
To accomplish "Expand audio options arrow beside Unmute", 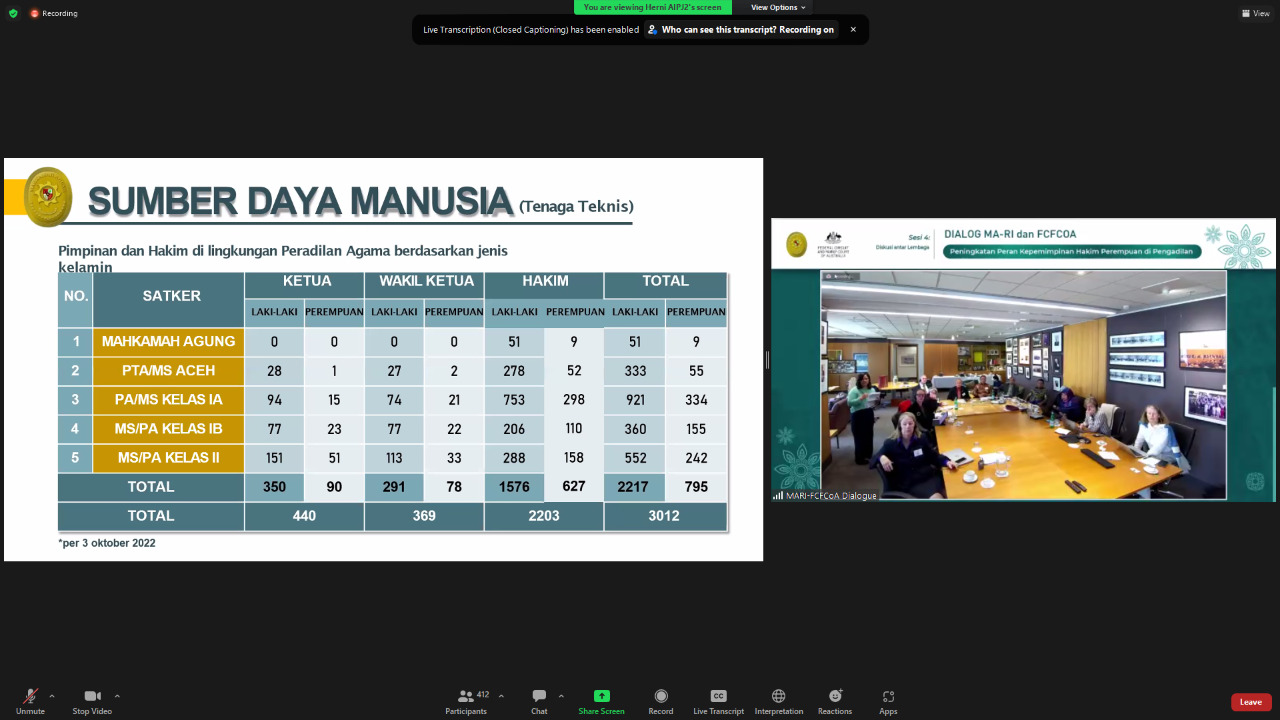I will point(52,696).
